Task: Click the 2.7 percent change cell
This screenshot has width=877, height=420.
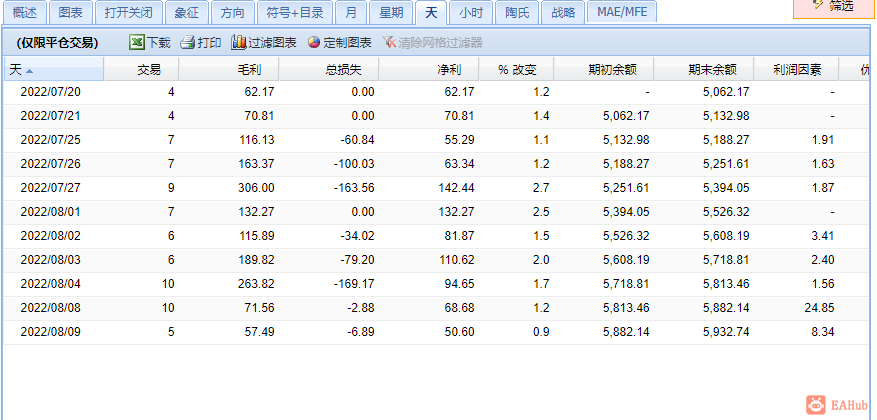Action: click(541, 188)
